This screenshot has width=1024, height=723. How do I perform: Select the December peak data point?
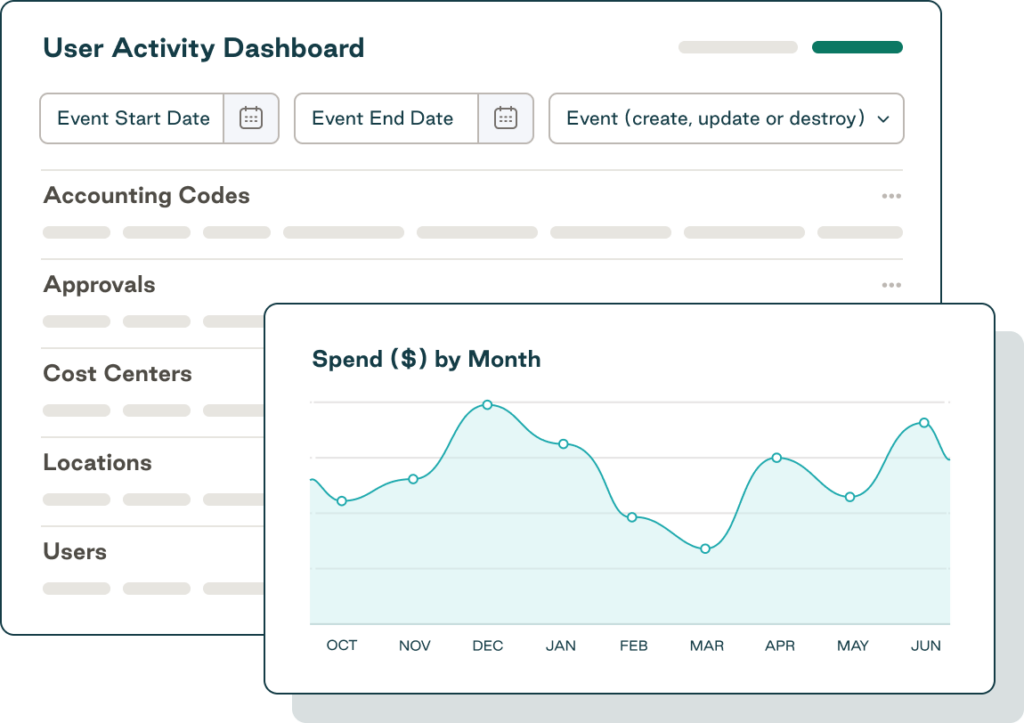point(487,405)
